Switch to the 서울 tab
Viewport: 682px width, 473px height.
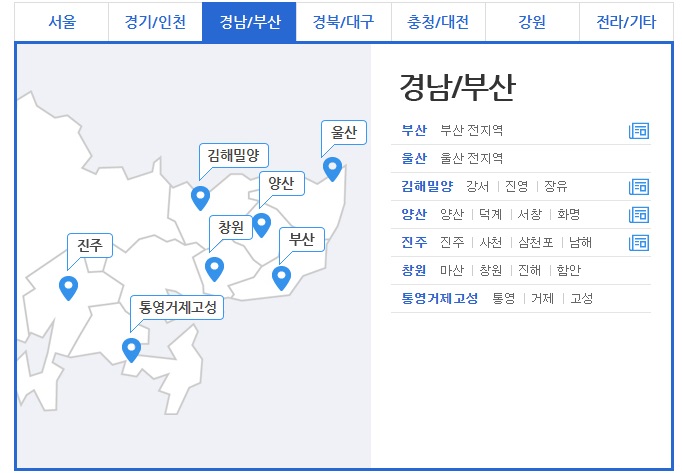point(62,22)
